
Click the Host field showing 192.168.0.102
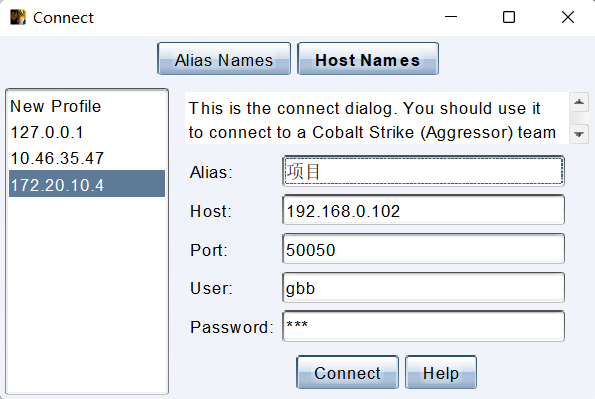pyautogui.click(x=423, y=210)
